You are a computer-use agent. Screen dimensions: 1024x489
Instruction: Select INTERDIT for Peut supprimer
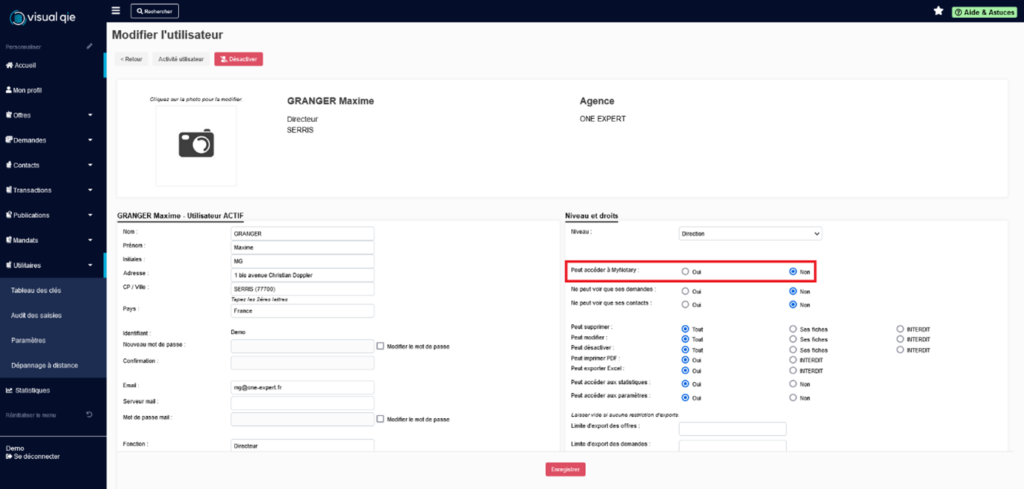pos(900,327)
